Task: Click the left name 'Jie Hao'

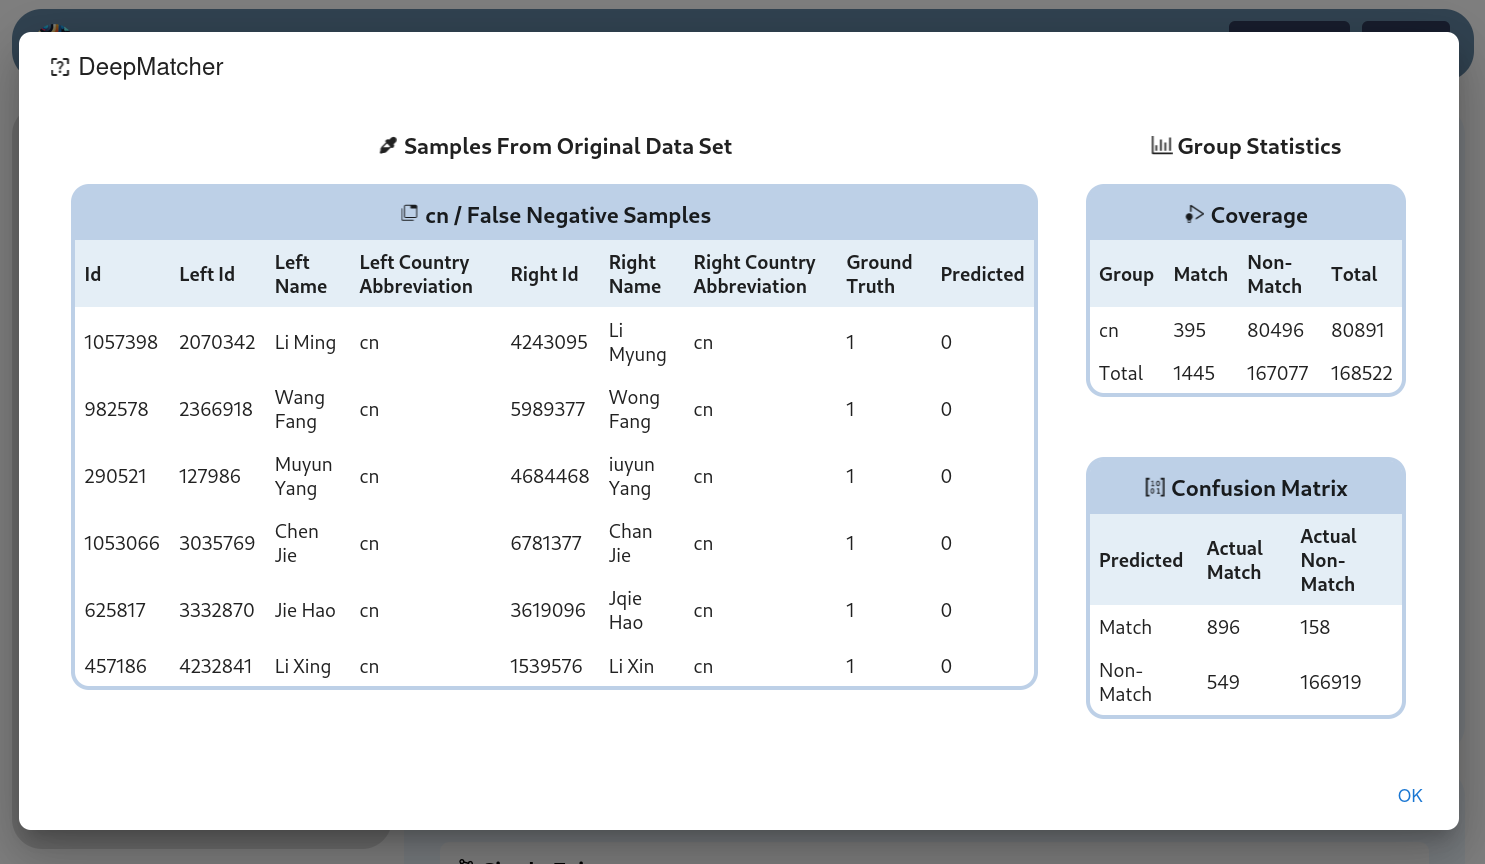Action: 305,610
